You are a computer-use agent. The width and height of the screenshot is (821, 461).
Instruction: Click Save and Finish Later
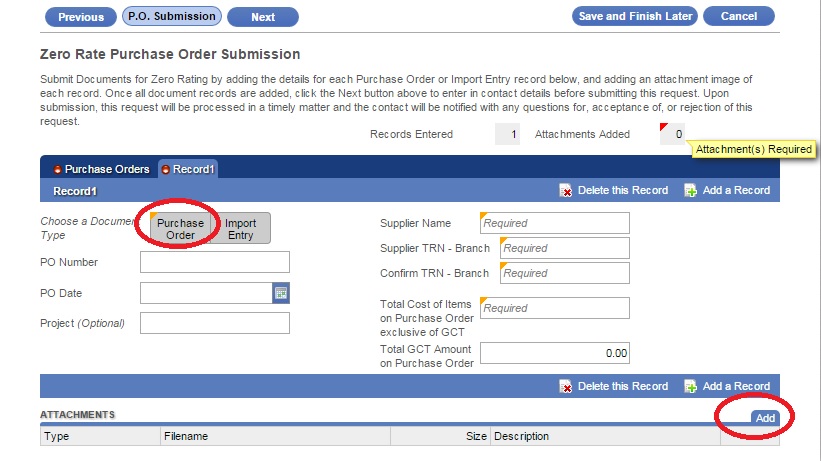point(635,17)
